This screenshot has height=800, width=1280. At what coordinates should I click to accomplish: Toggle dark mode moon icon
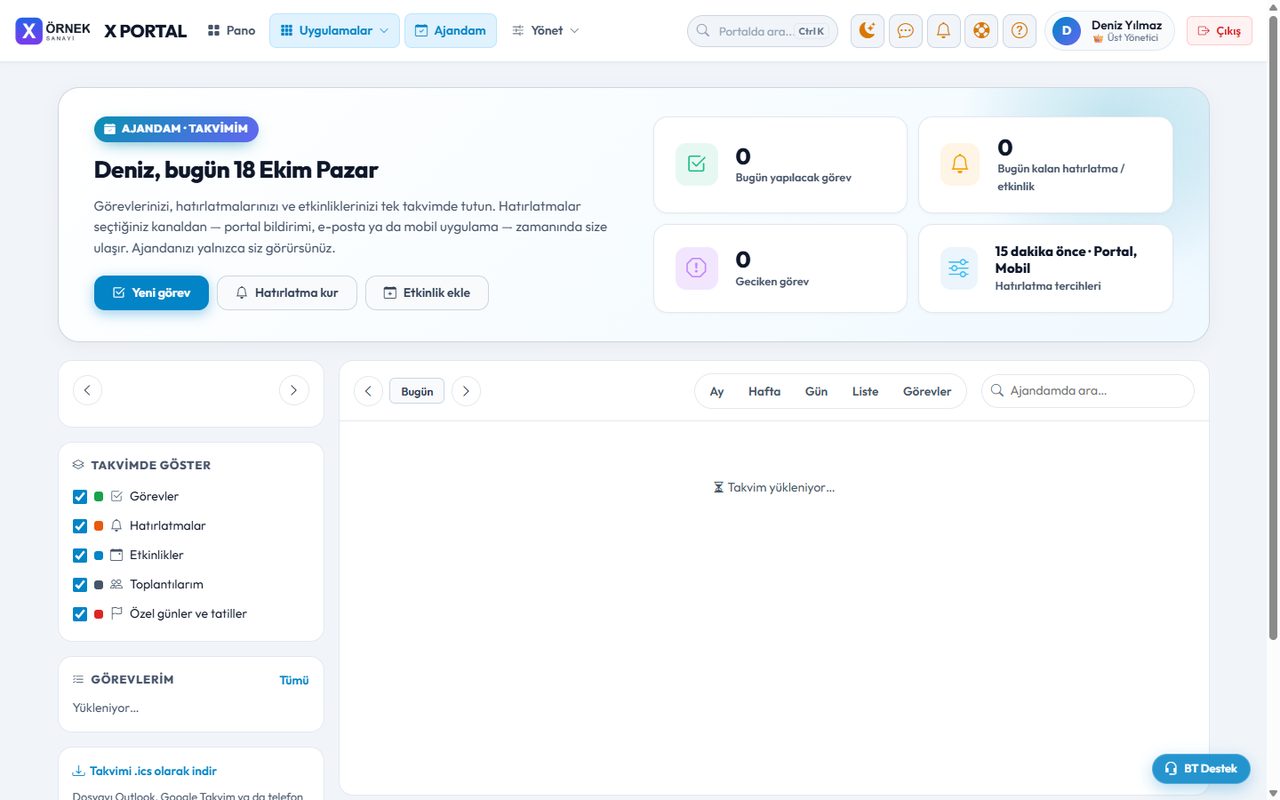pyautogui.click(x=867, y=31)
